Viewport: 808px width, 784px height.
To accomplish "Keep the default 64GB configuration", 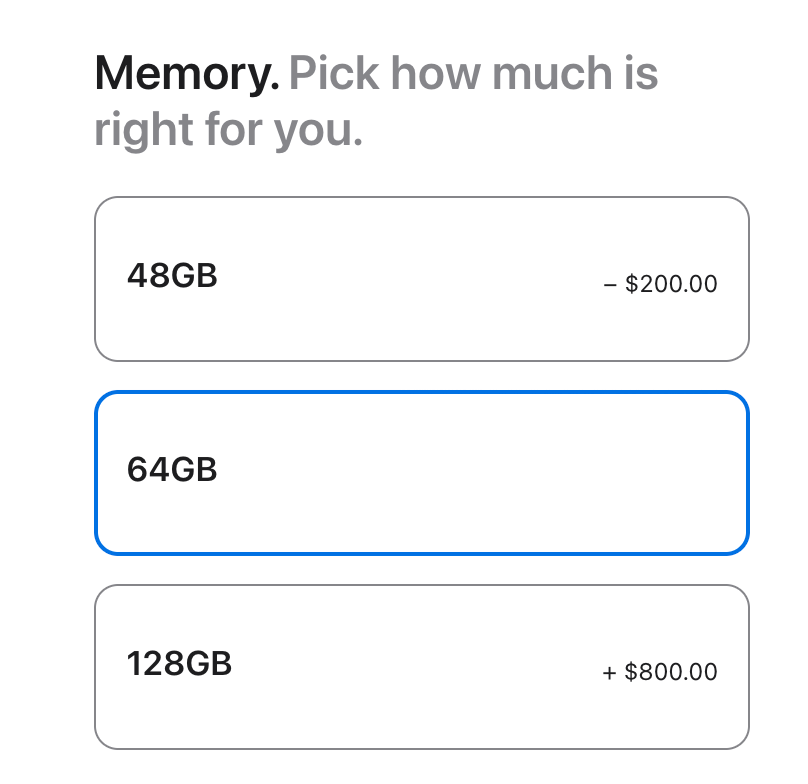I will [x=421, y=472].
